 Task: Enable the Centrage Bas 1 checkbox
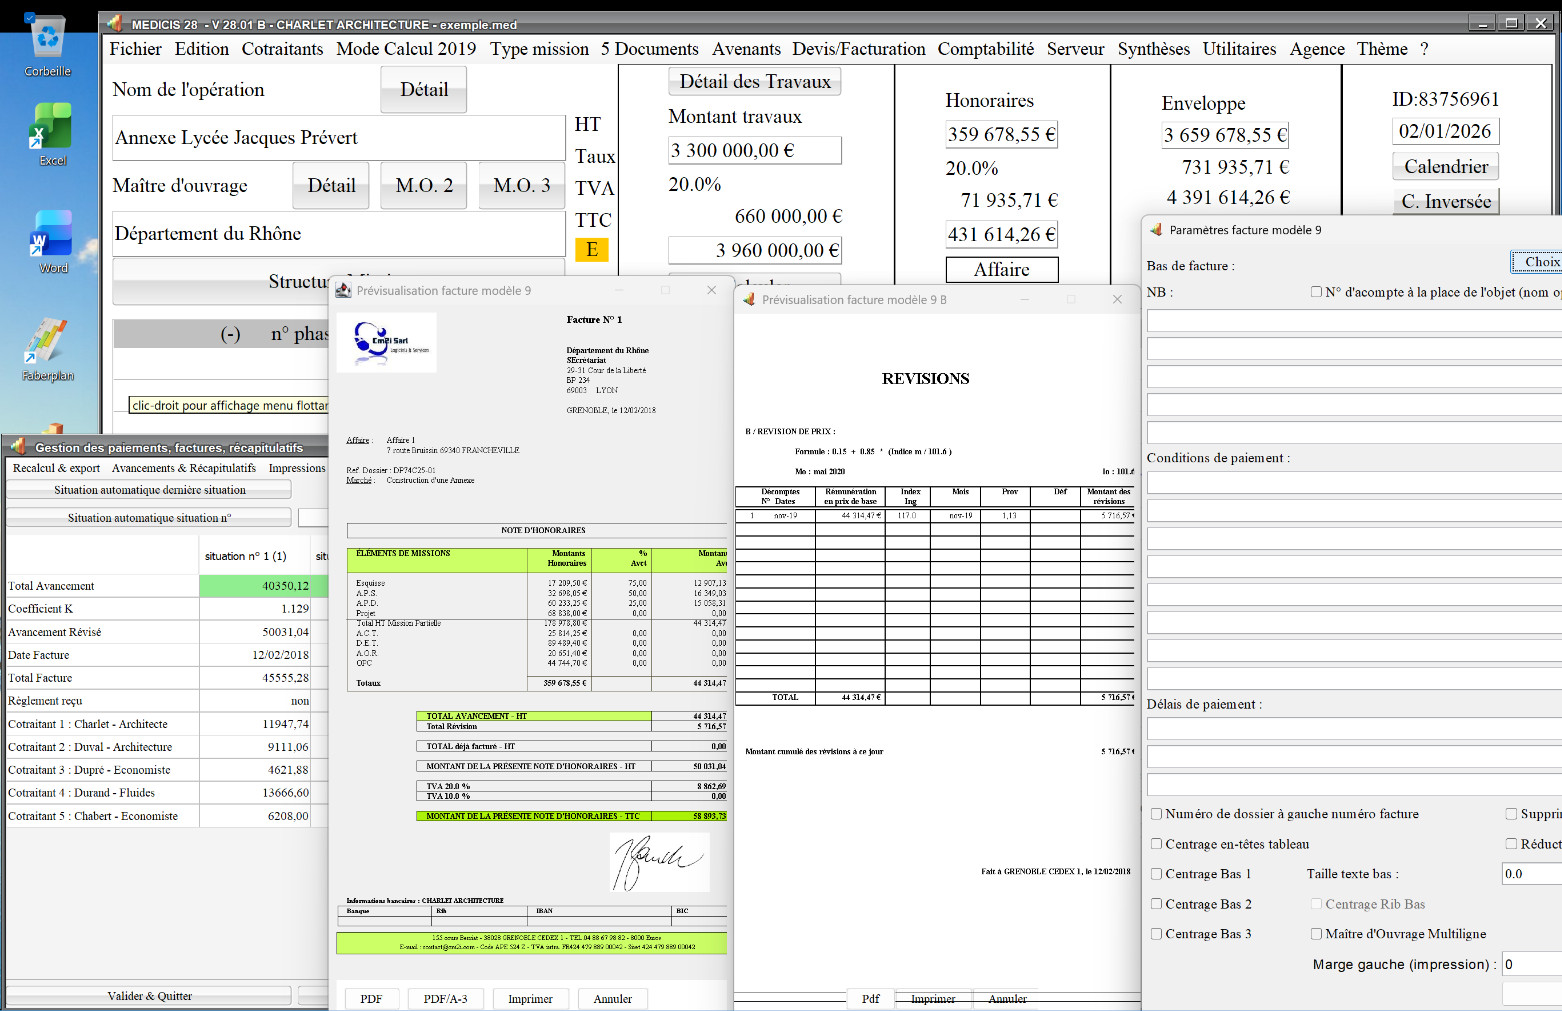tap(1156, 874)
